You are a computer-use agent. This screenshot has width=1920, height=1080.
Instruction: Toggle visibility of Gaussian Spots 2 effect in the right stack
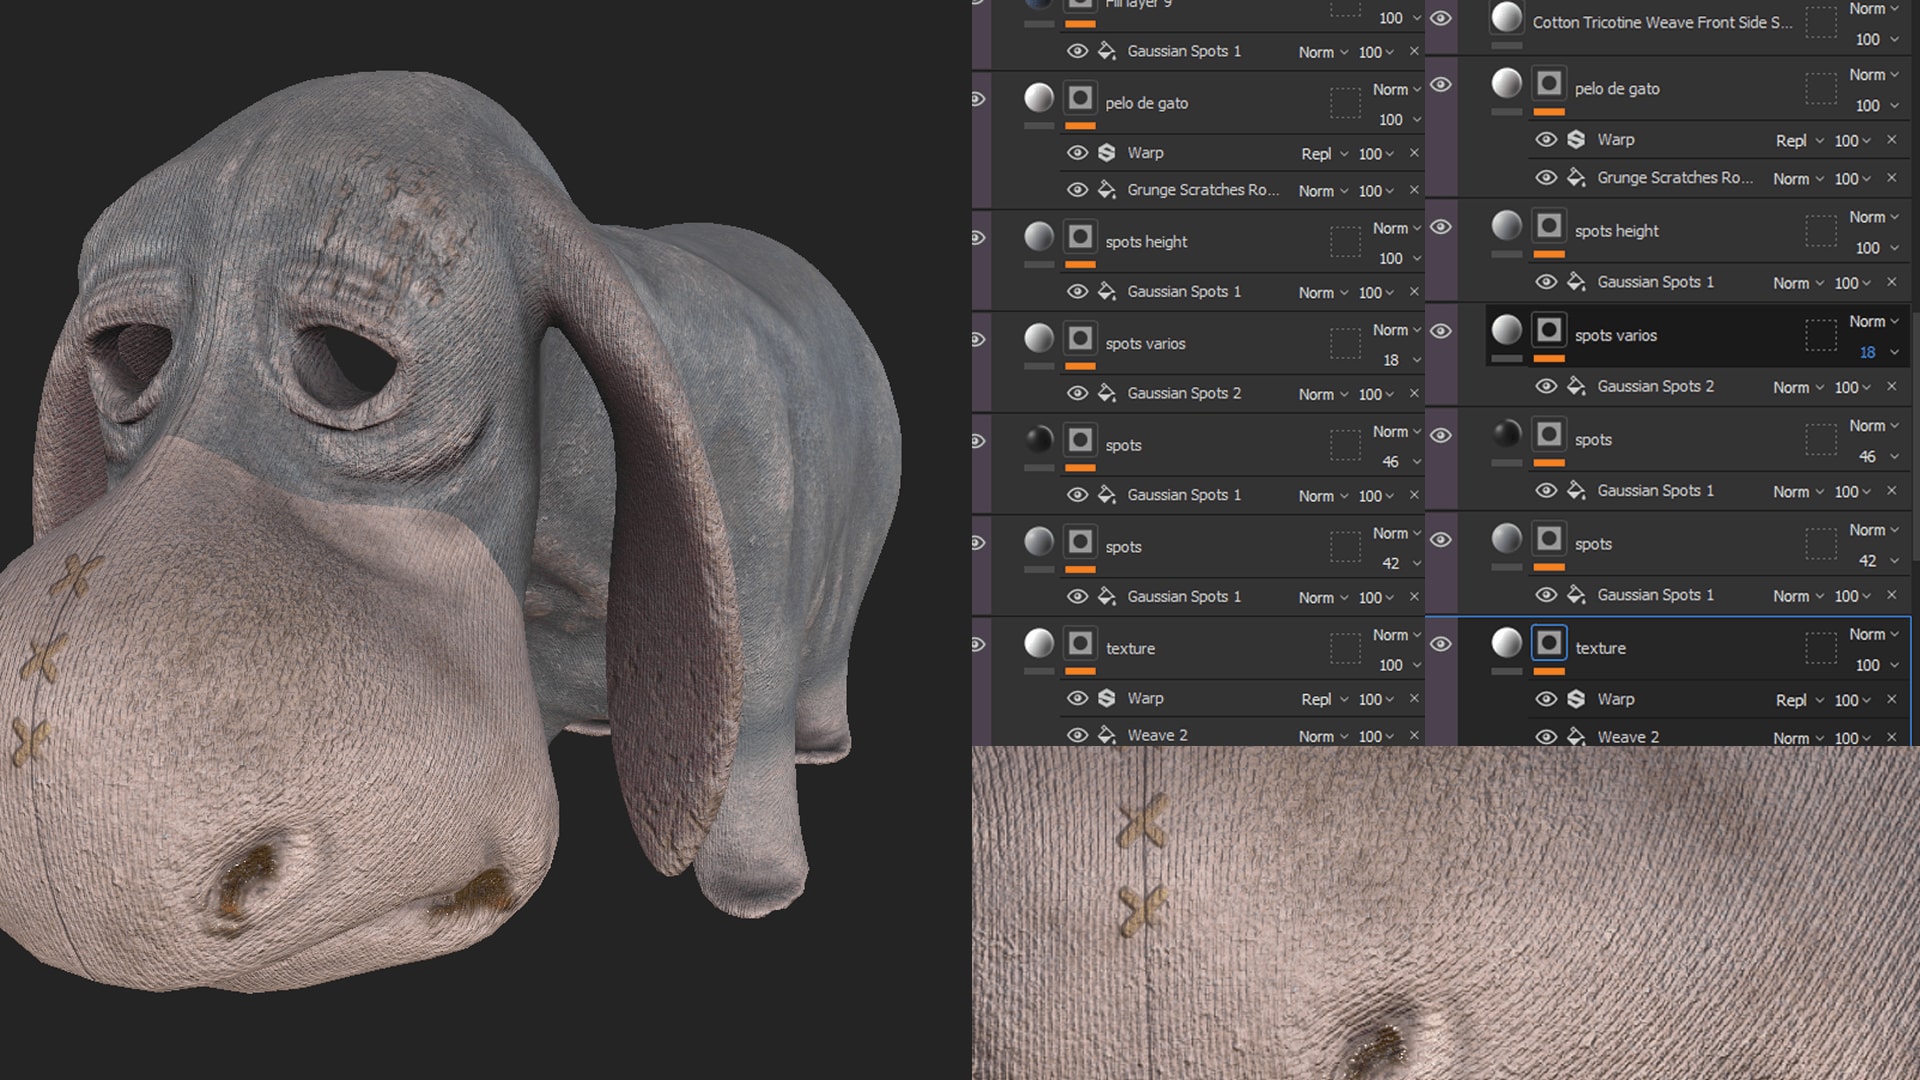pyautogui.click(x=1546, y=386)
